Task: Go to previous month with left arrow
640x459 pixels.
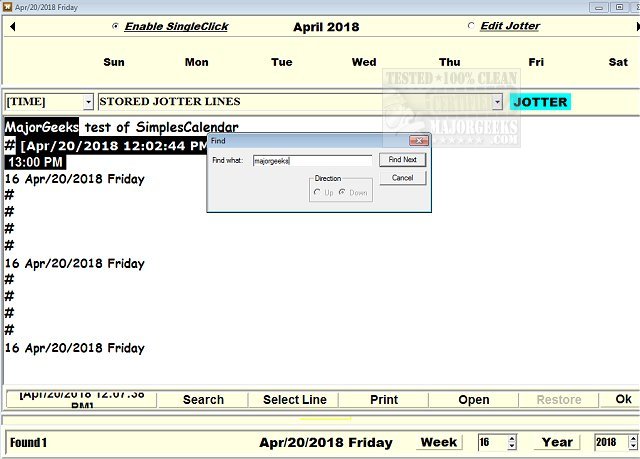Action: (x=13, y=27)
